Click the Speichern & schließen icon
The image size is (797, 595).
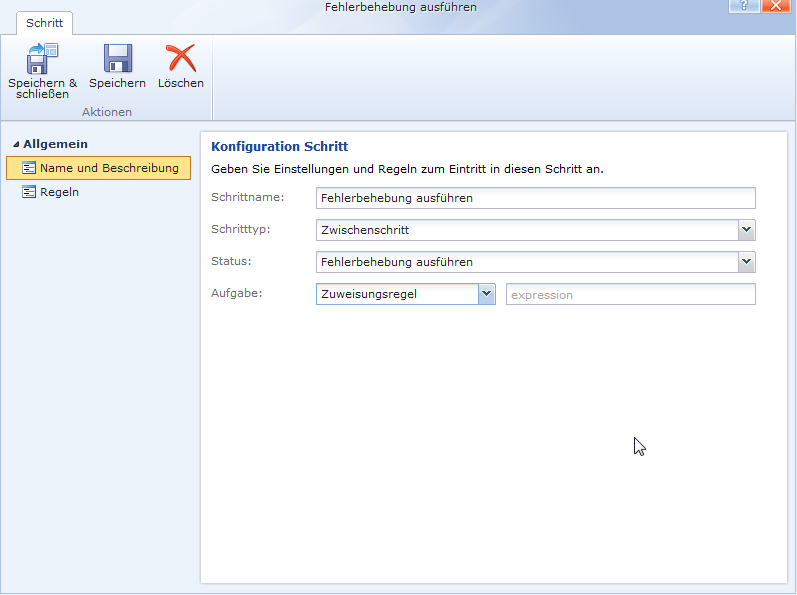[x=42, y=59]
